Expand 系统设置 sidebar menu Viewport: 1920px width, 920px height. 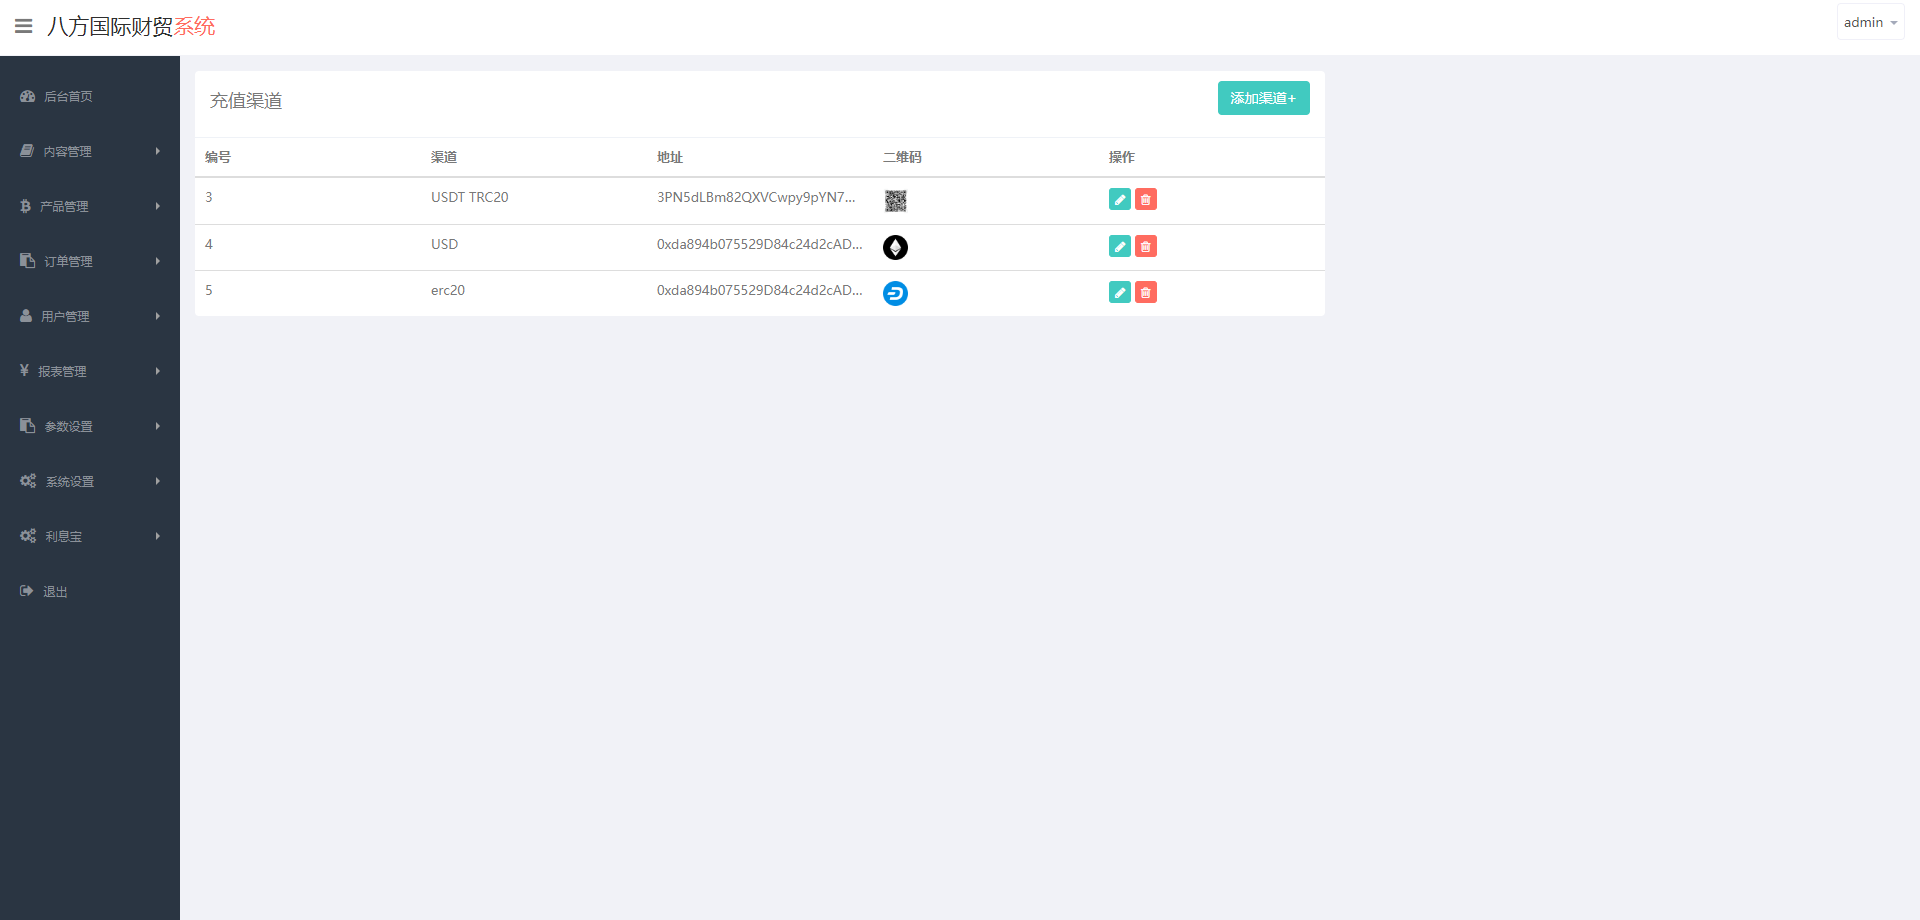tap(89, 481)
